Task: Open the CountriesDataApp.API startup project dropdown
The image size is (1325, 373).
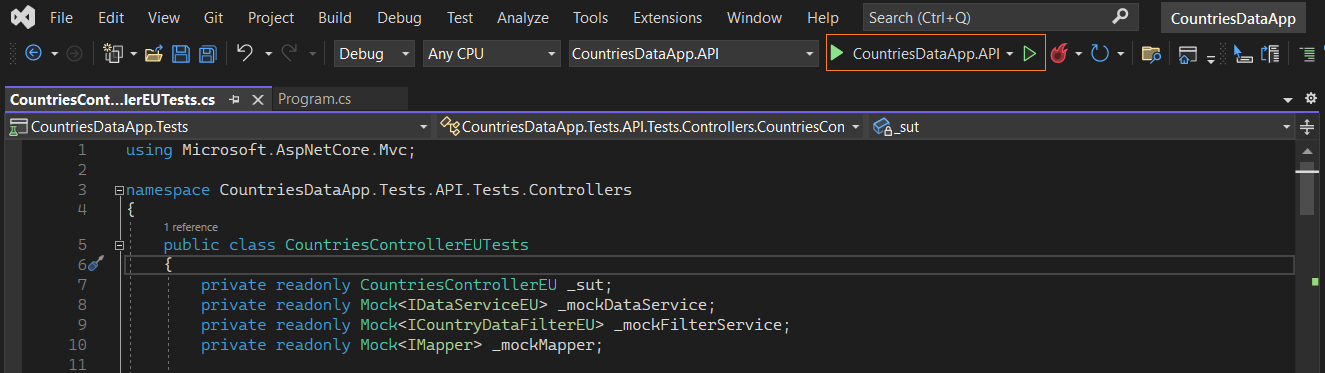Action: 693,54
